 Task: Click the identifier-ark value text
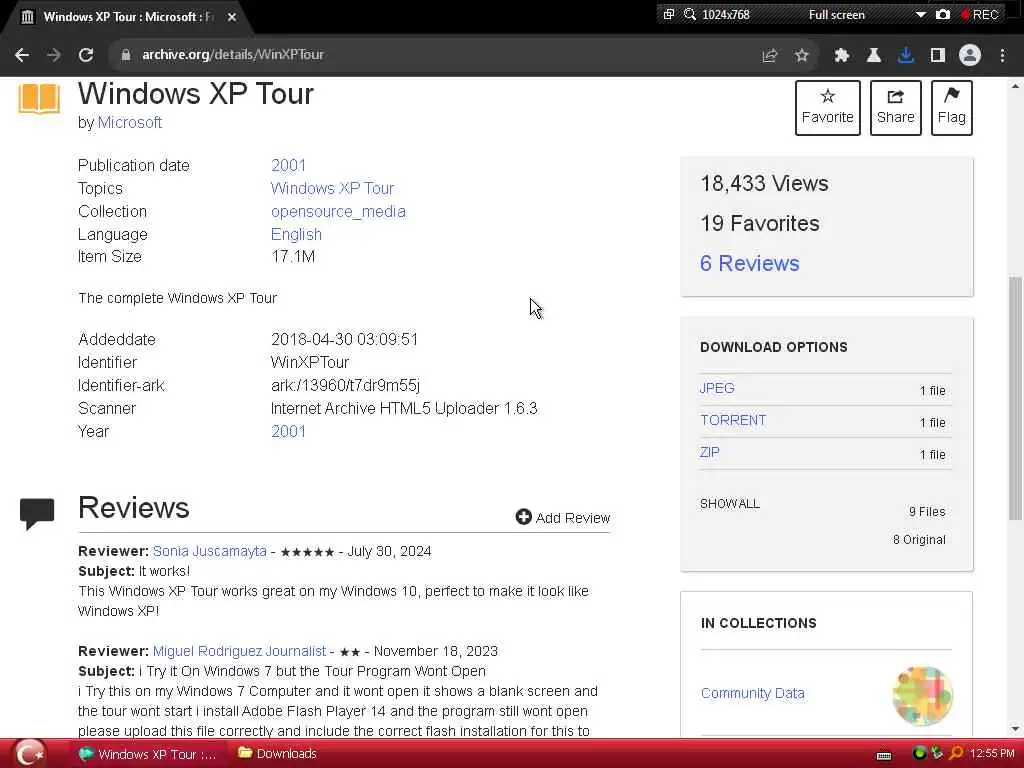345,385
